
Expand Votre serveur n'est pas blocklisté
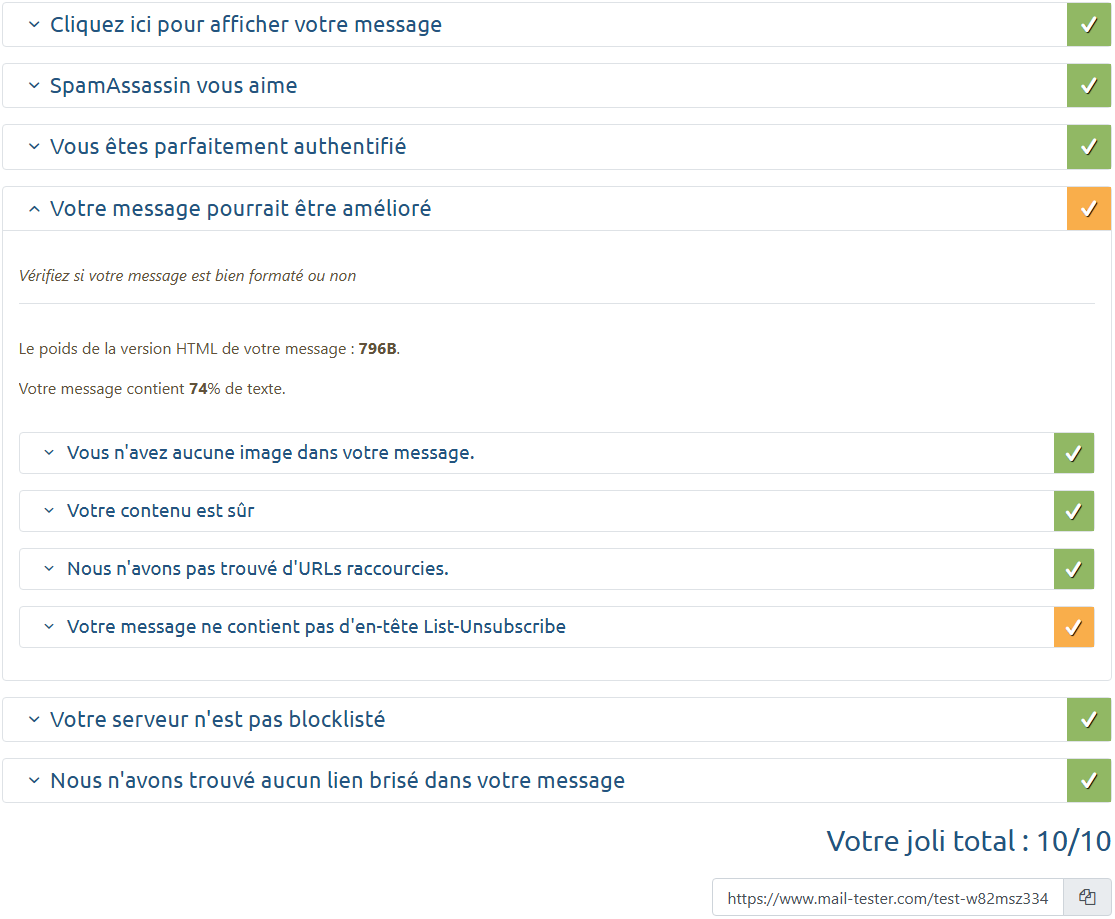pyautogui.click(x=217, y=720)
